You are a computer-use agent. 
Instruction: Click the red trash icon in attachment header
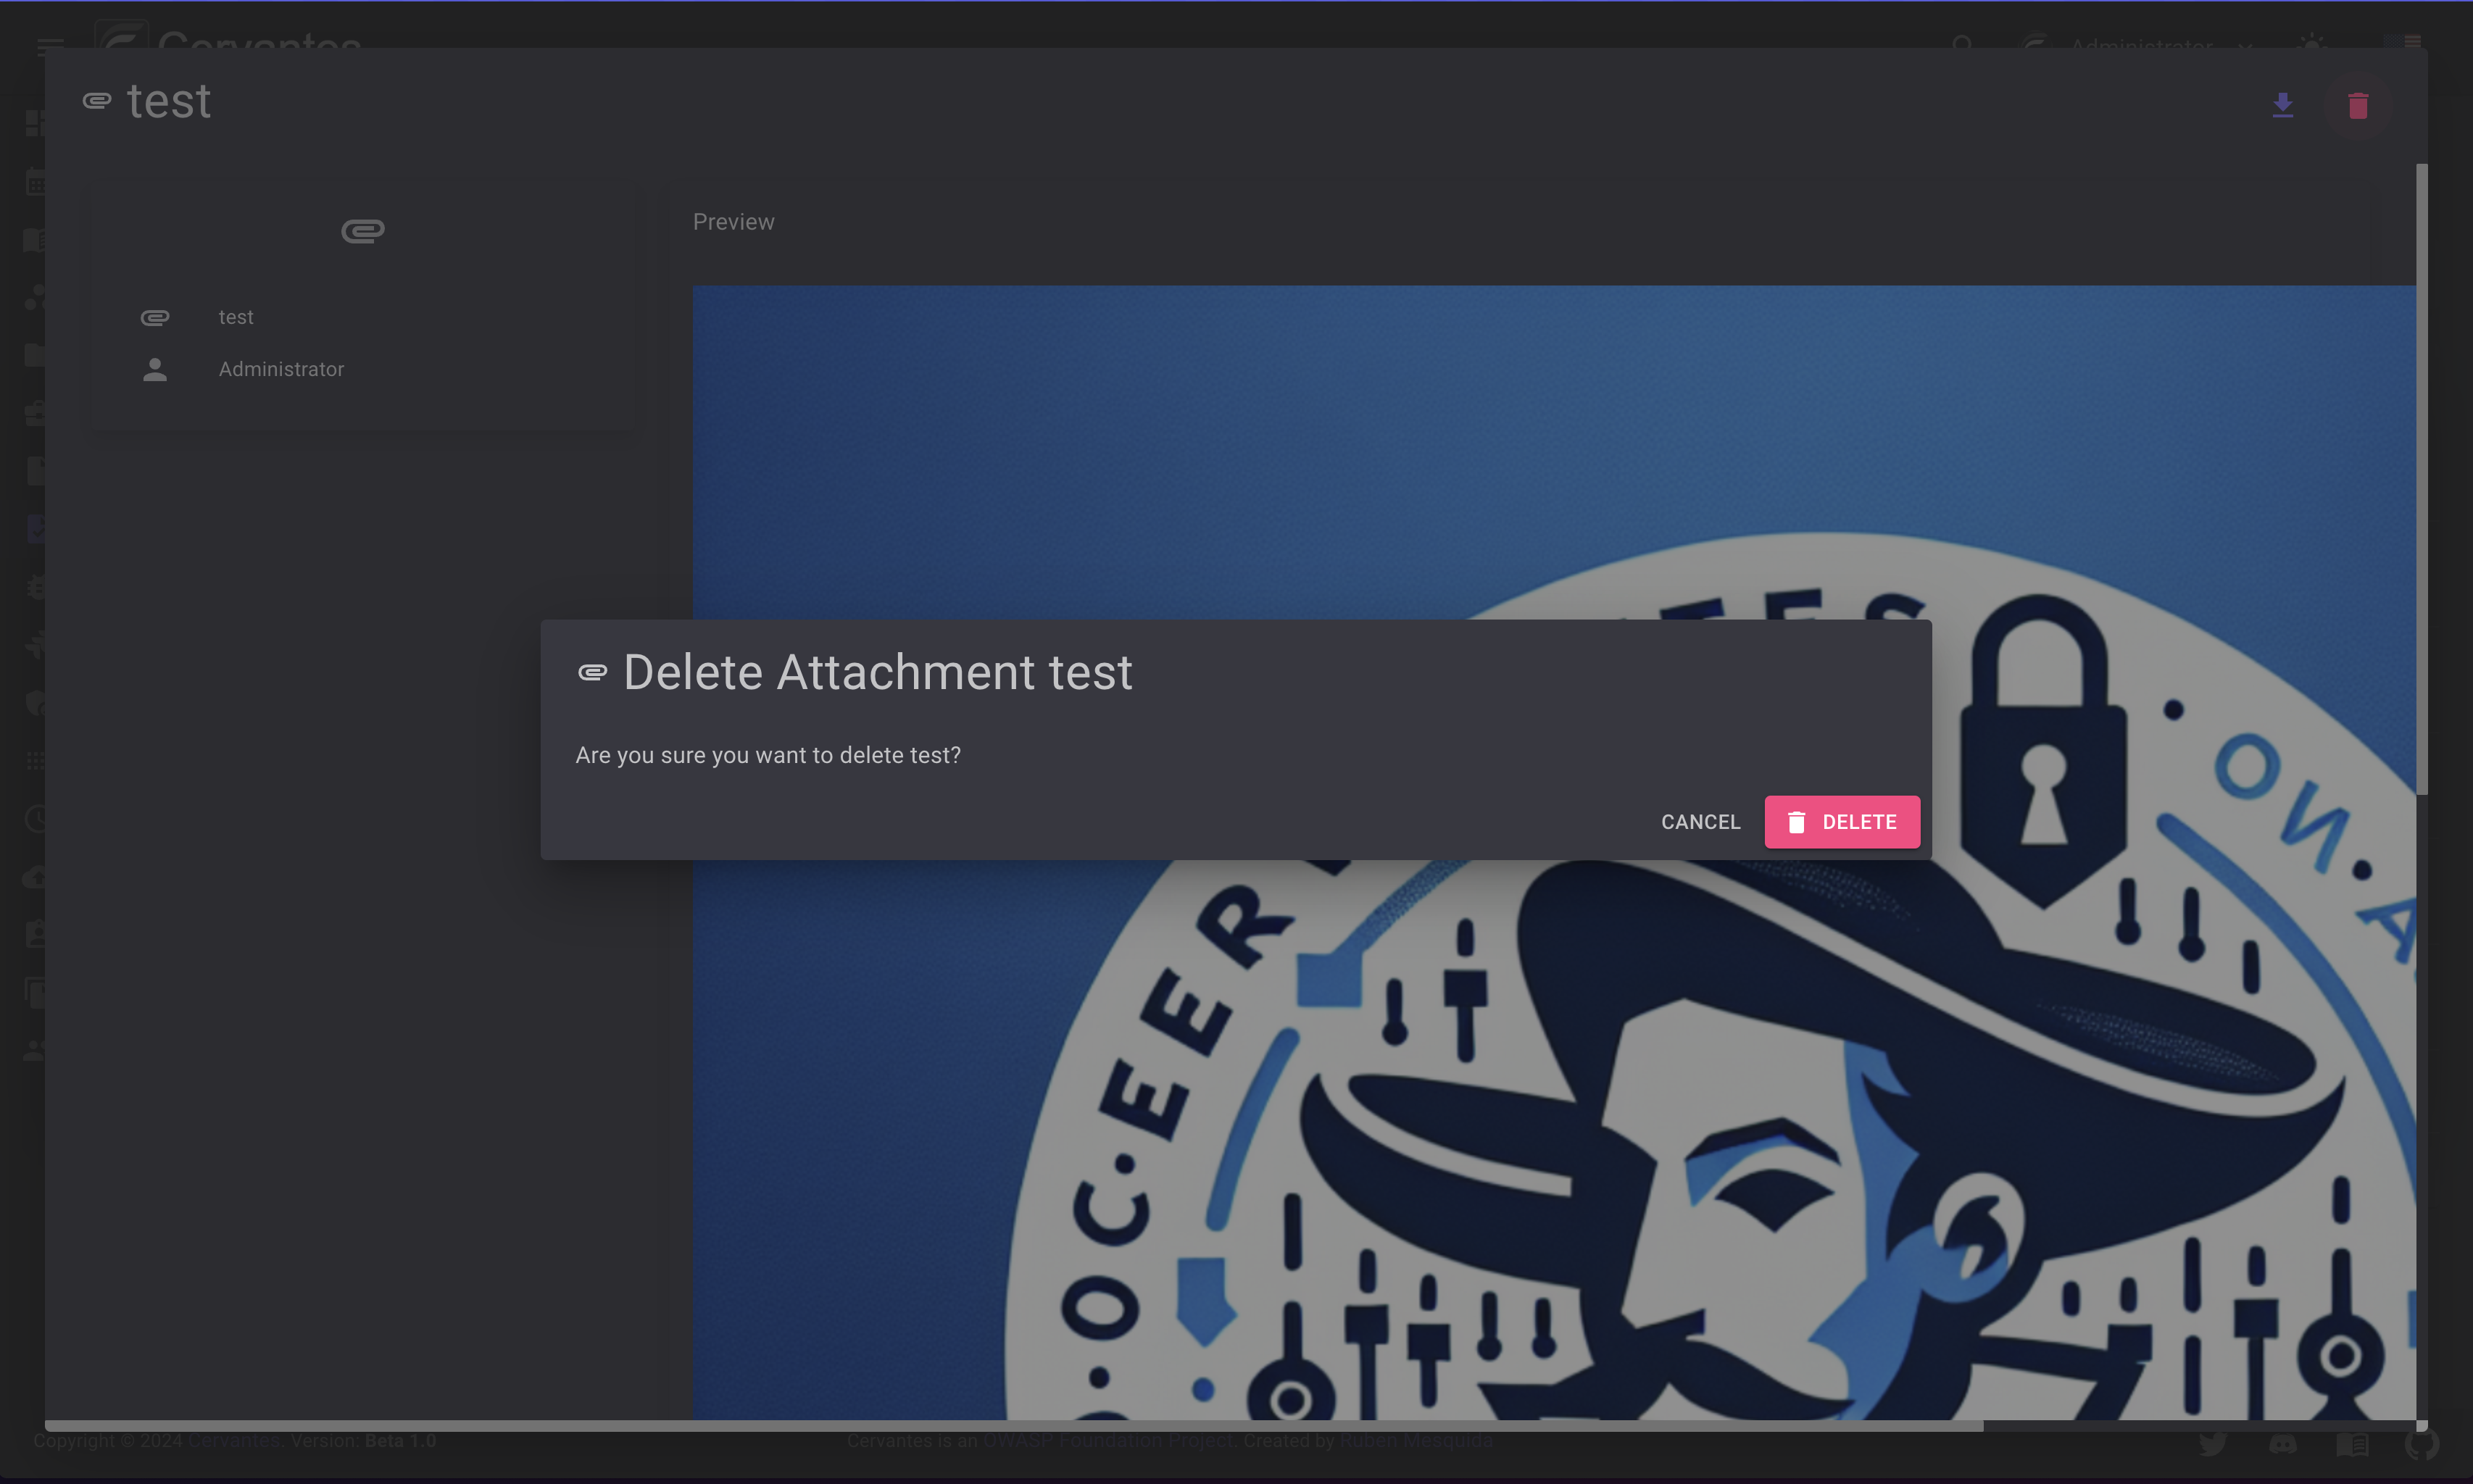pyautogui.click(x=2357, y=105)
